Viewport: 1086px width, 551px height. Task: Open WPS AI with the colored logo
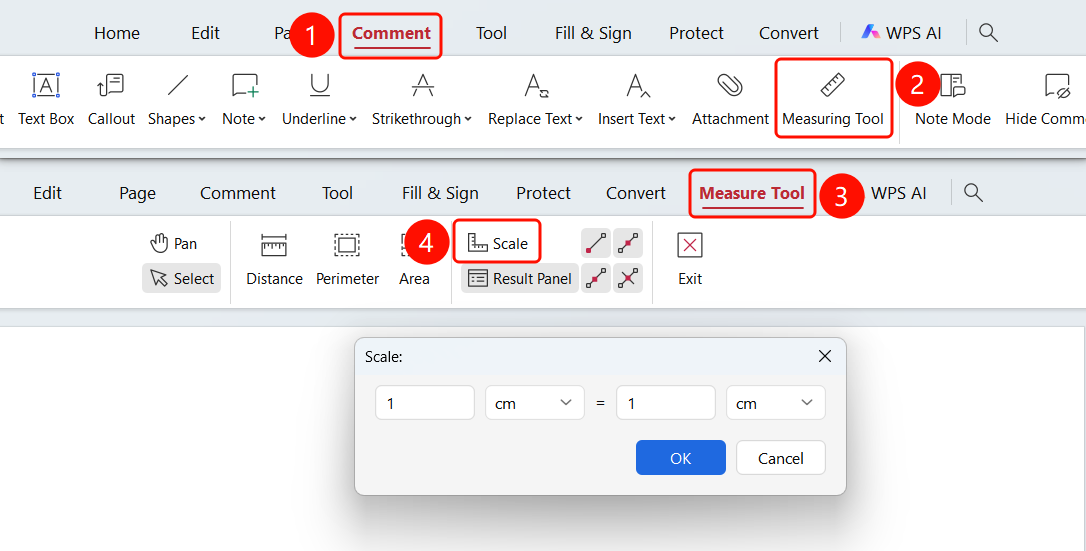pyautogui.click(x=901, y=33)
